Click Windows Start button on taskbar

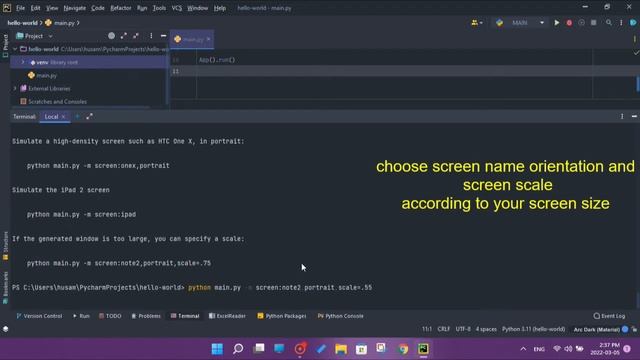tap(217, 349)
